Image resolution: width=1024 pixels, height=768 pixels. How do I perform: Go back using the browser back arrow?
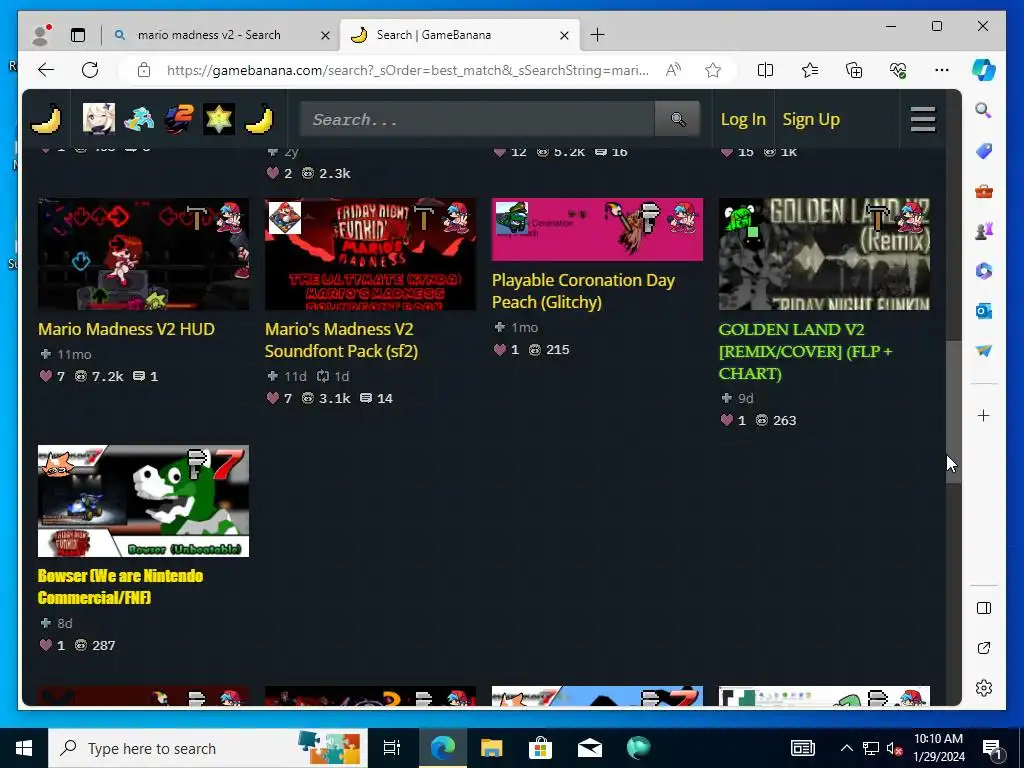click(46, 70)
